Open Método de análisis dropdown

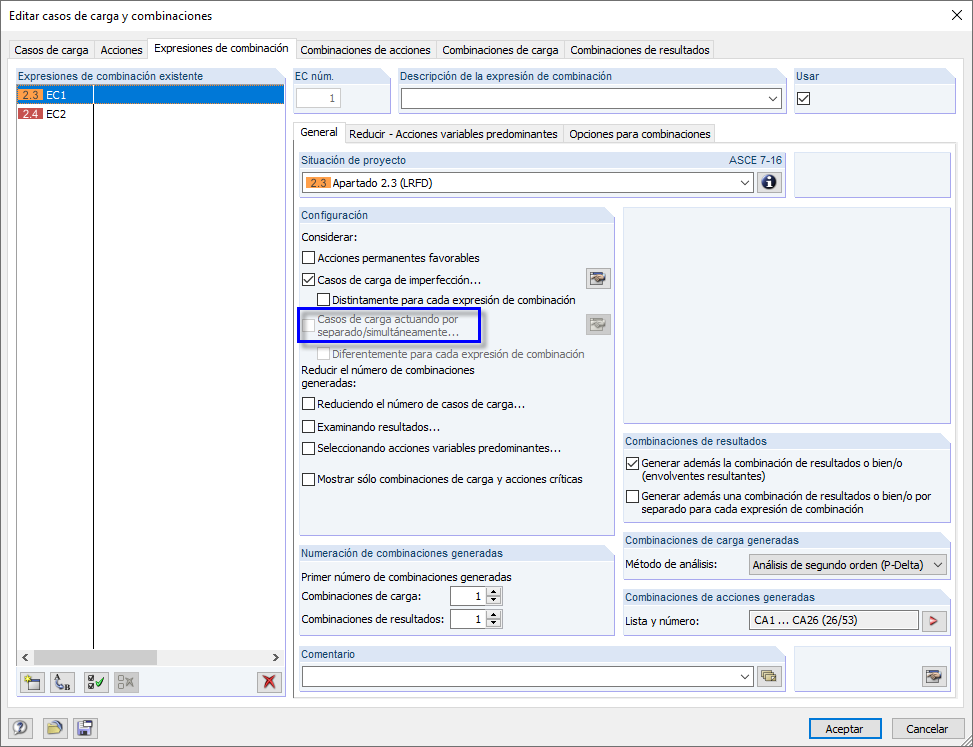click(938, 565)
